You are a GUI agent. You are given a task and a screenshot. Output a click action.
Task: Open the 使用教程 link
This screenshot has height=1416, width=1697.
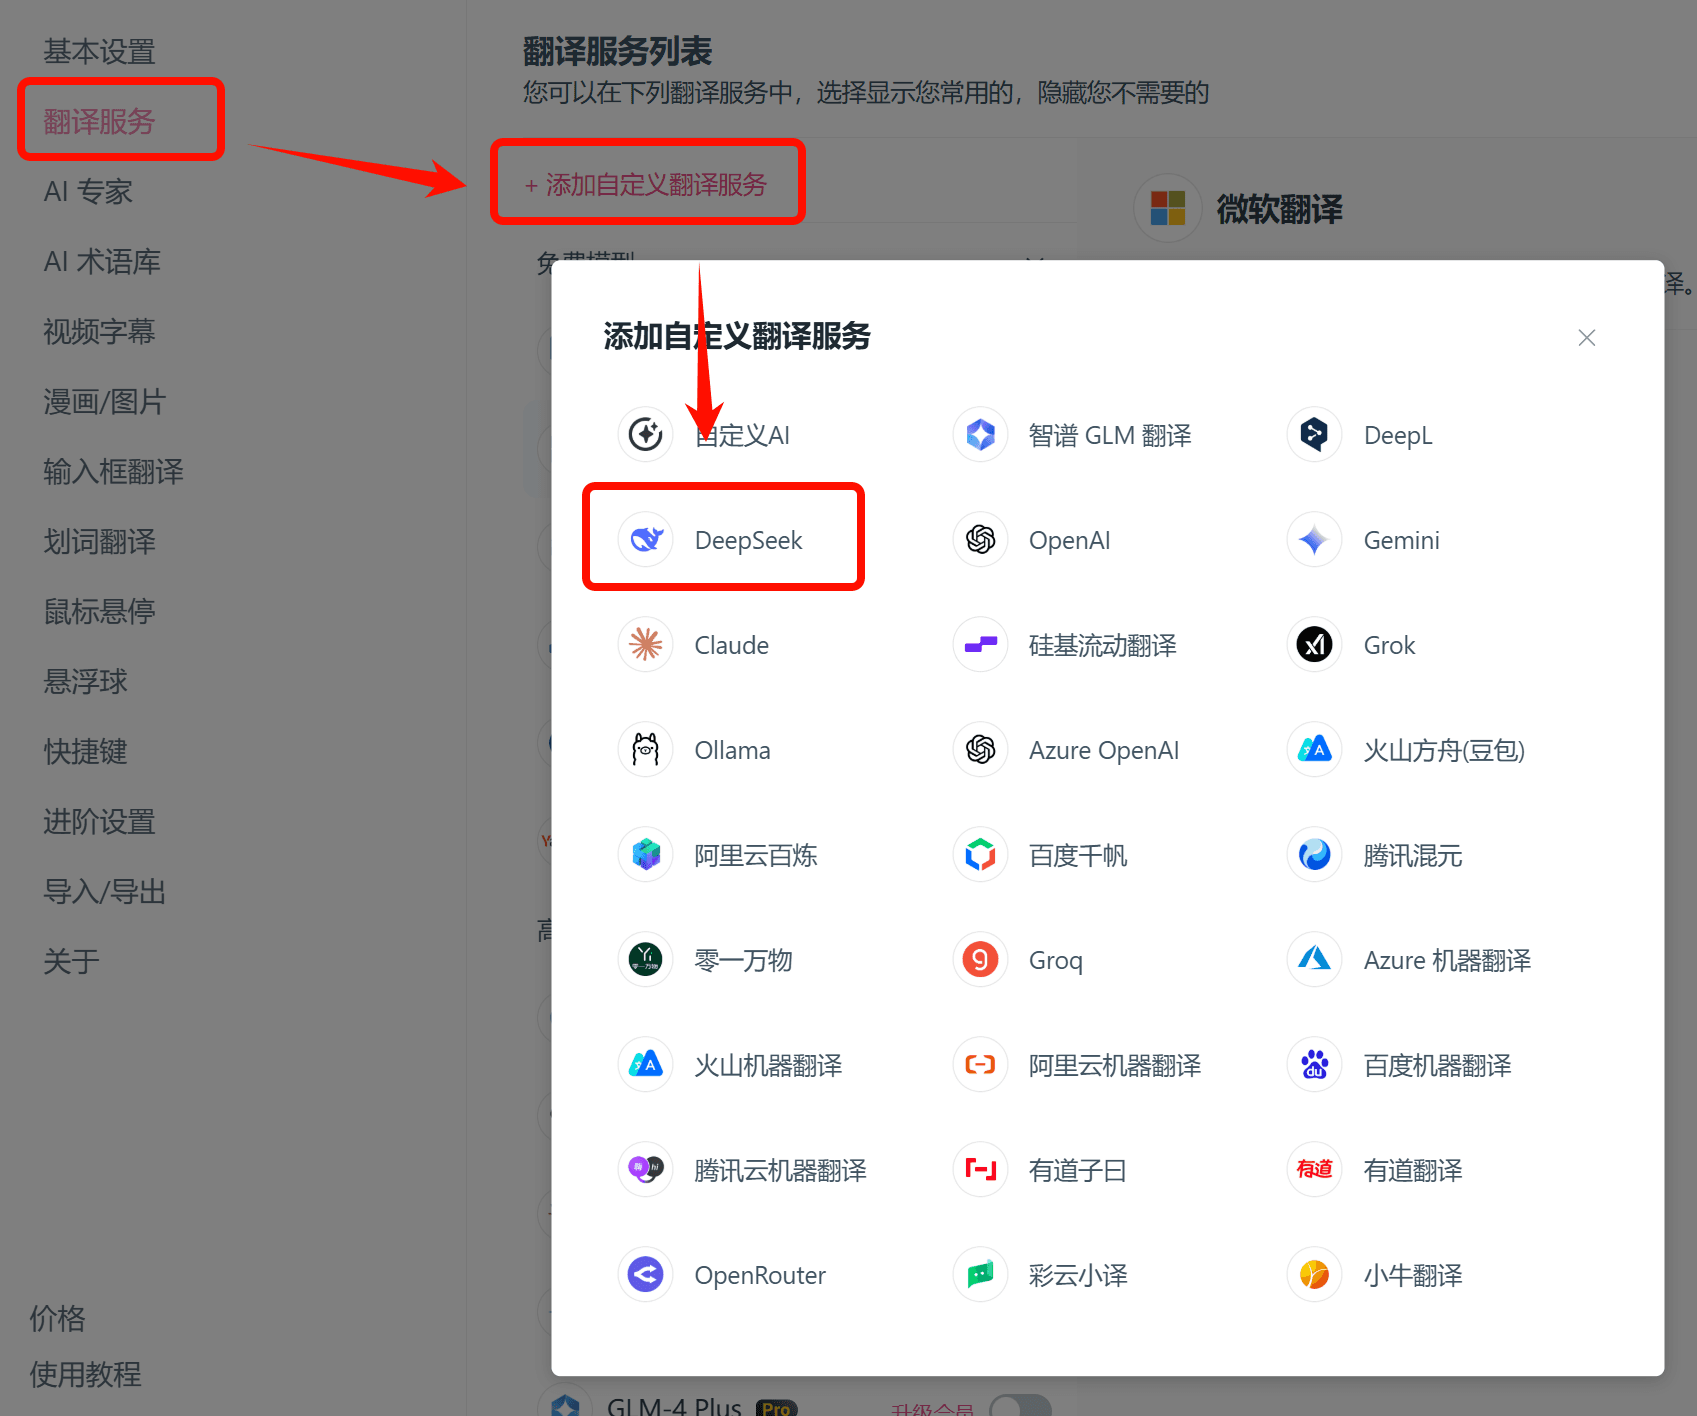pos(85,1375)
